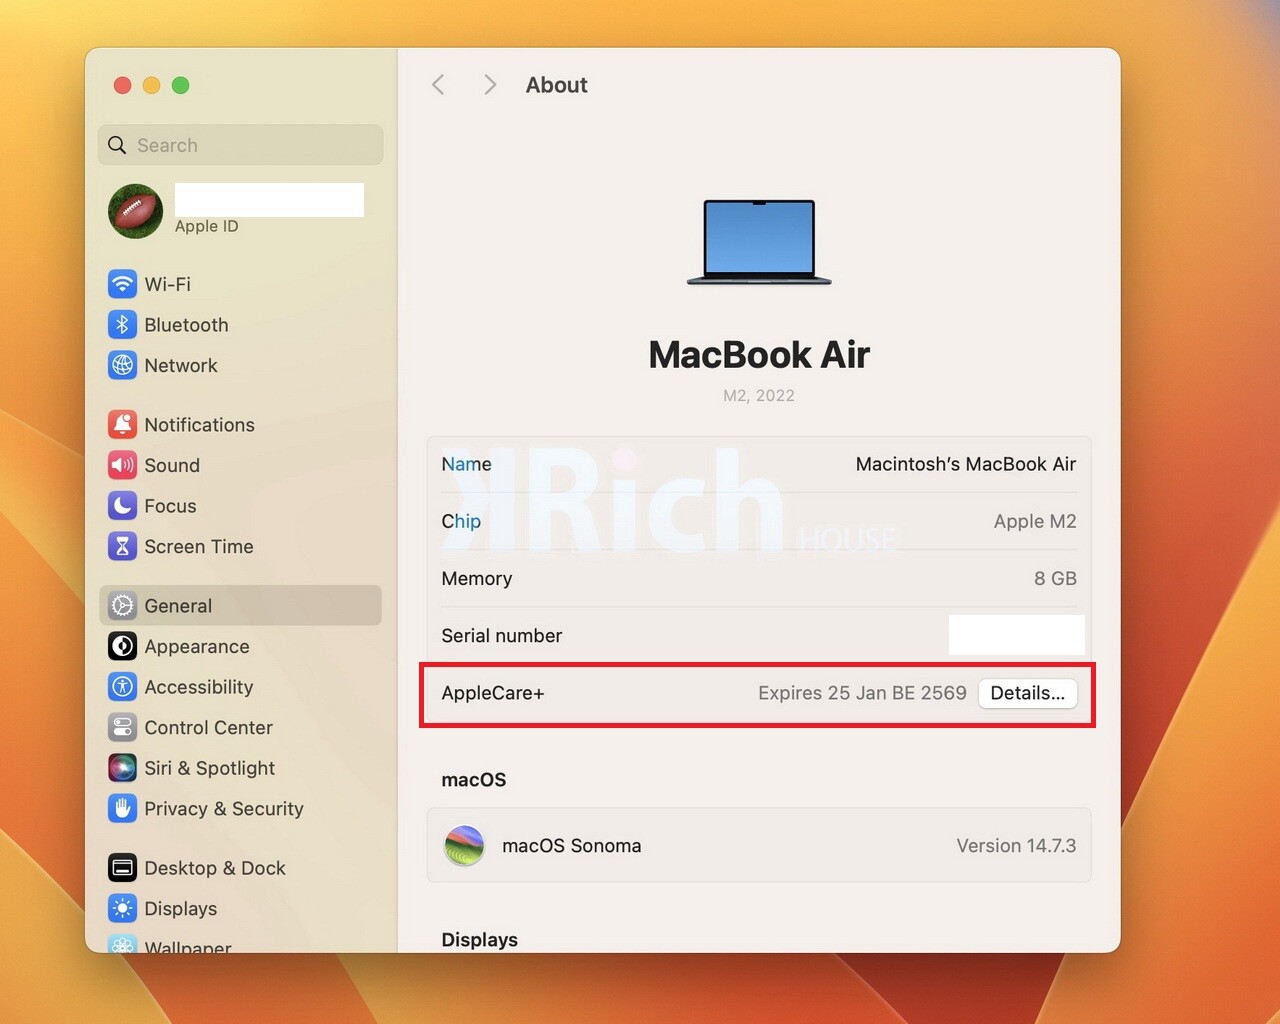Click the Memory row label

coord(477,578)
